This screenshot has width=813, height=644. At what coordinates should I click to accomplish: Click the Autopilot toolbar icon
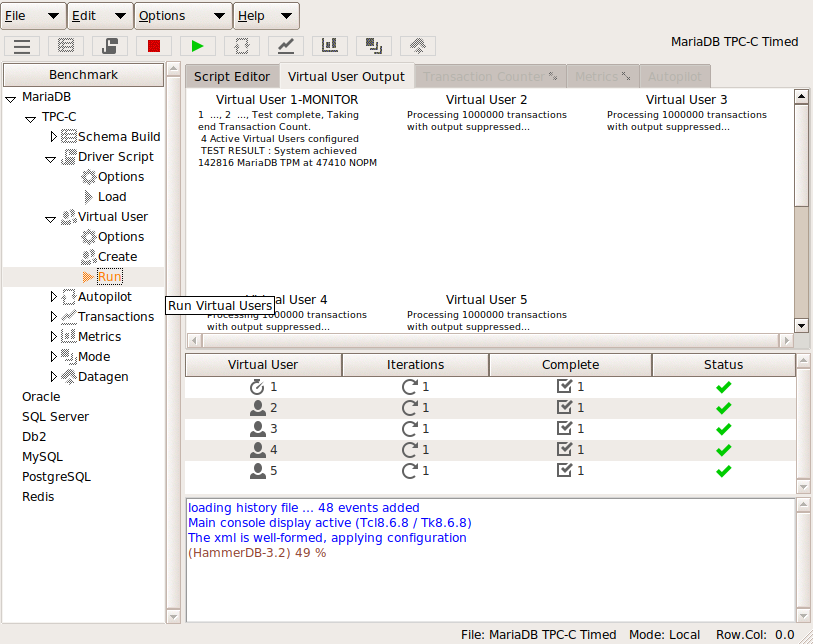[242, 46]
